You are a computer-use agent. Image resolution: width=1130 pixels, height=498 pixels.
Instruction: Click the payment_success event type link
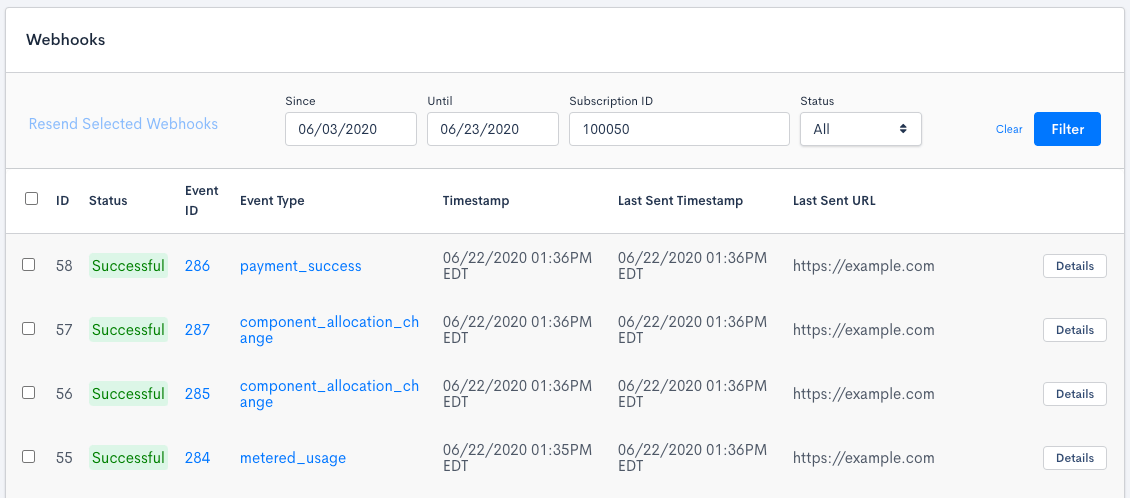coord(300,266)
